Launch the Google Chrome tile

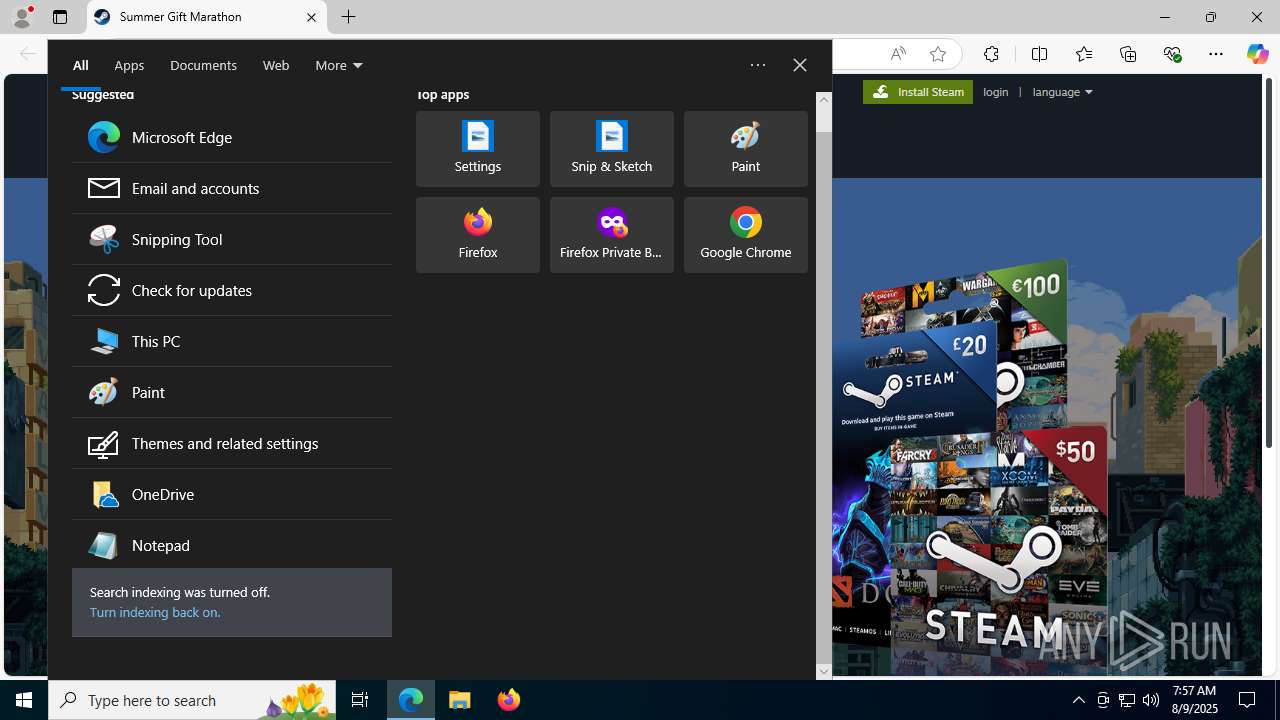coord(746,235)
